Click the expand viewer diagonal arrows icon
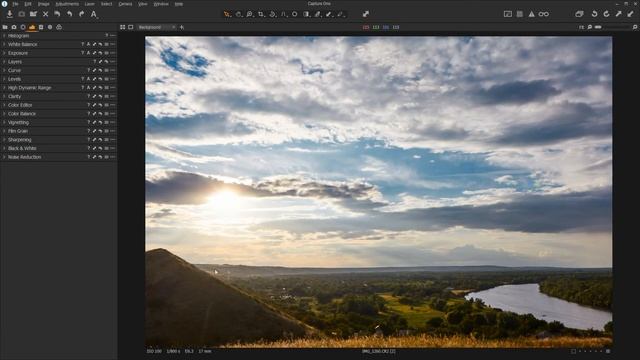This screenshot has height=360, width=640. (x=366, y=14)
